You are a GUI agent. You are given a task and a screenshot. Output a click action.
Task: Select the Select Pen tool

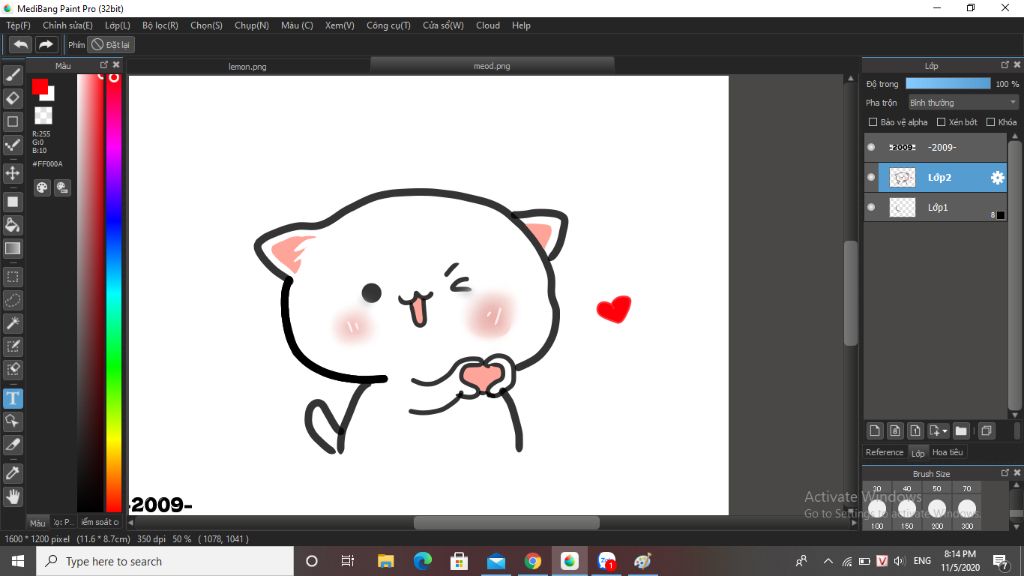pos(12,346)
